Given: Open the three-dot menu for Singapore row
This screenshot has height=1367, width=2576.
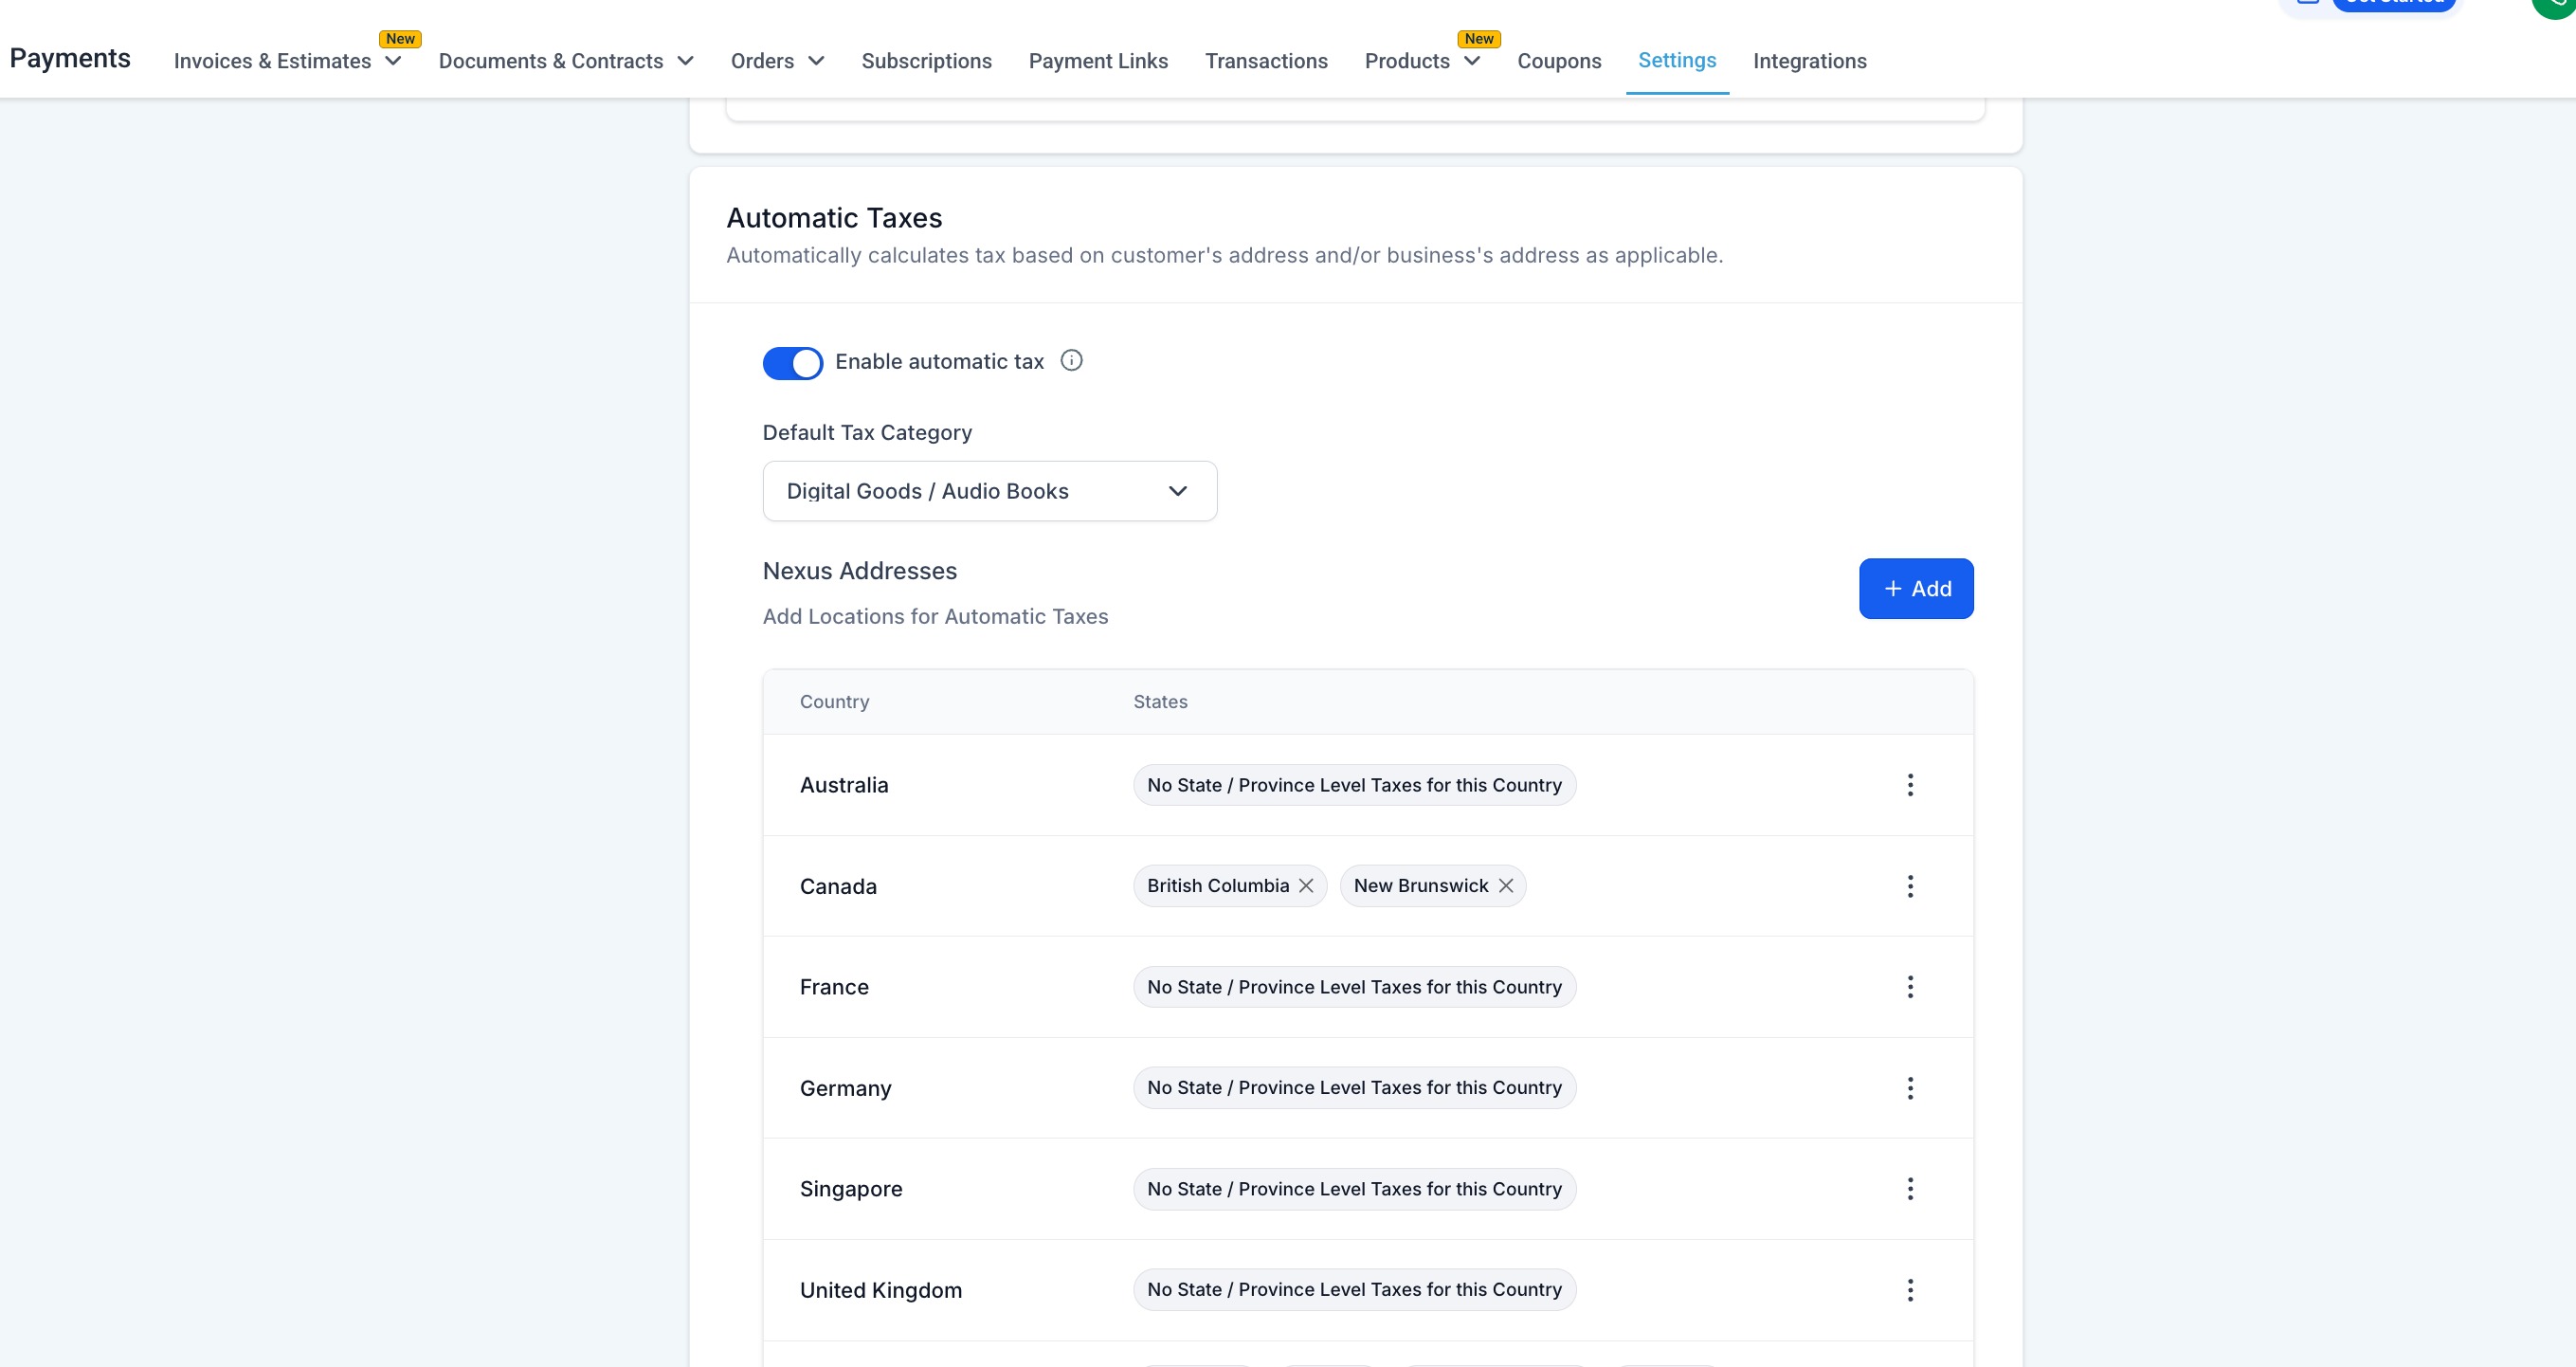Looking at the screenshot, I should point(1909,1189).
